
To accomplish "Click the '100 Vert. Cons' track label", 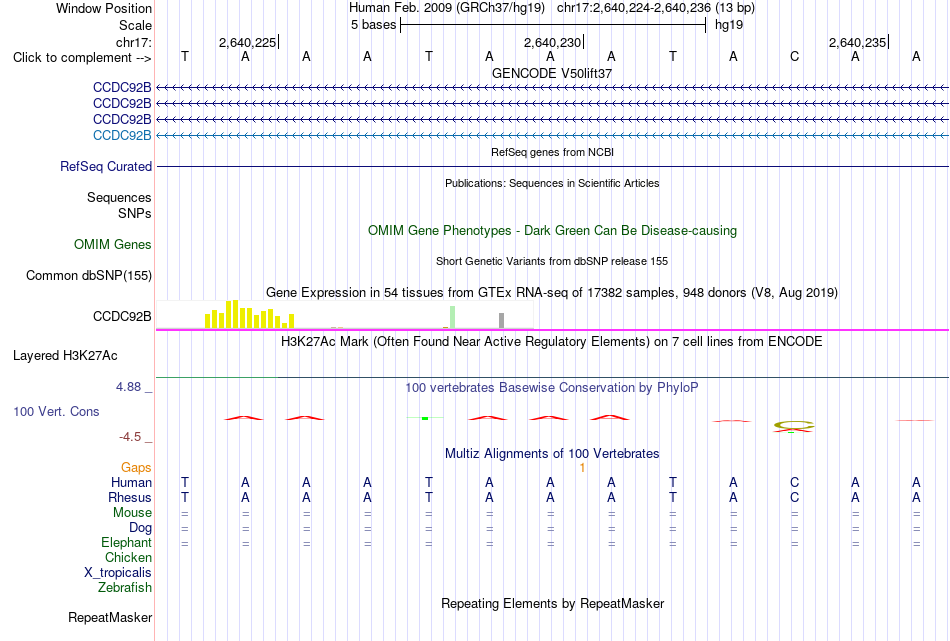I will (56, 411).
